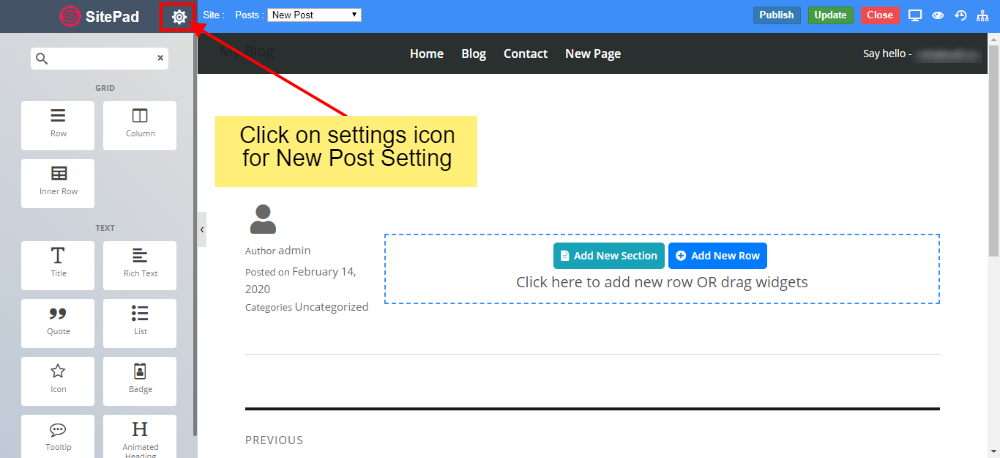Choose the Inner Row widget
The width and height of the screenshot is (1000, 458).
(58, 182)
